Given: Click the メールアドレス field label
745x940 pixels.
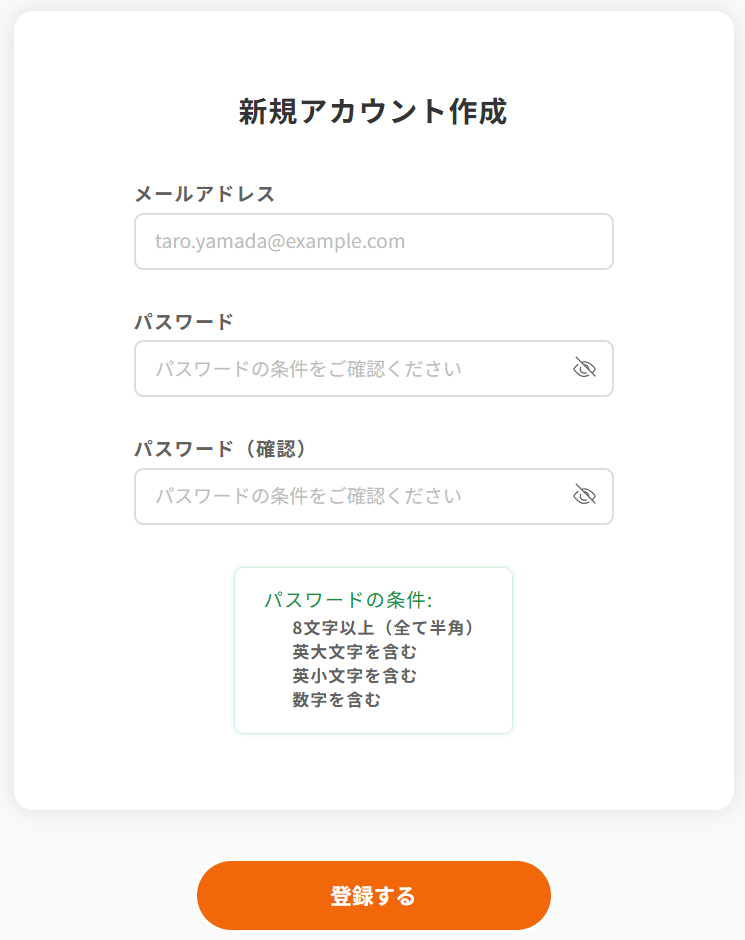Looking at the screenshot, I should (x=204, y=194).
